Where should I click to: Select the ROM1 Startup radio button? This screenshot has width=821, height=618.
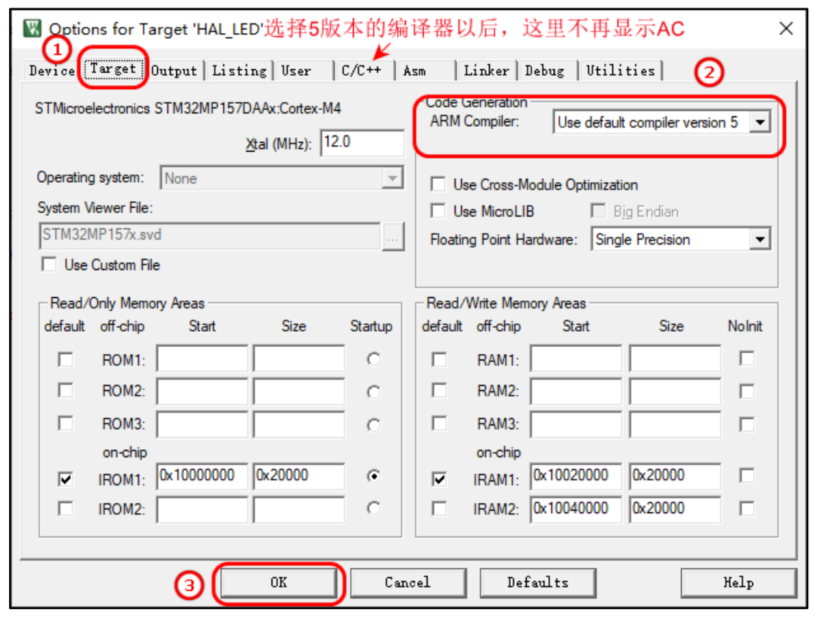(x=373, y=359)
